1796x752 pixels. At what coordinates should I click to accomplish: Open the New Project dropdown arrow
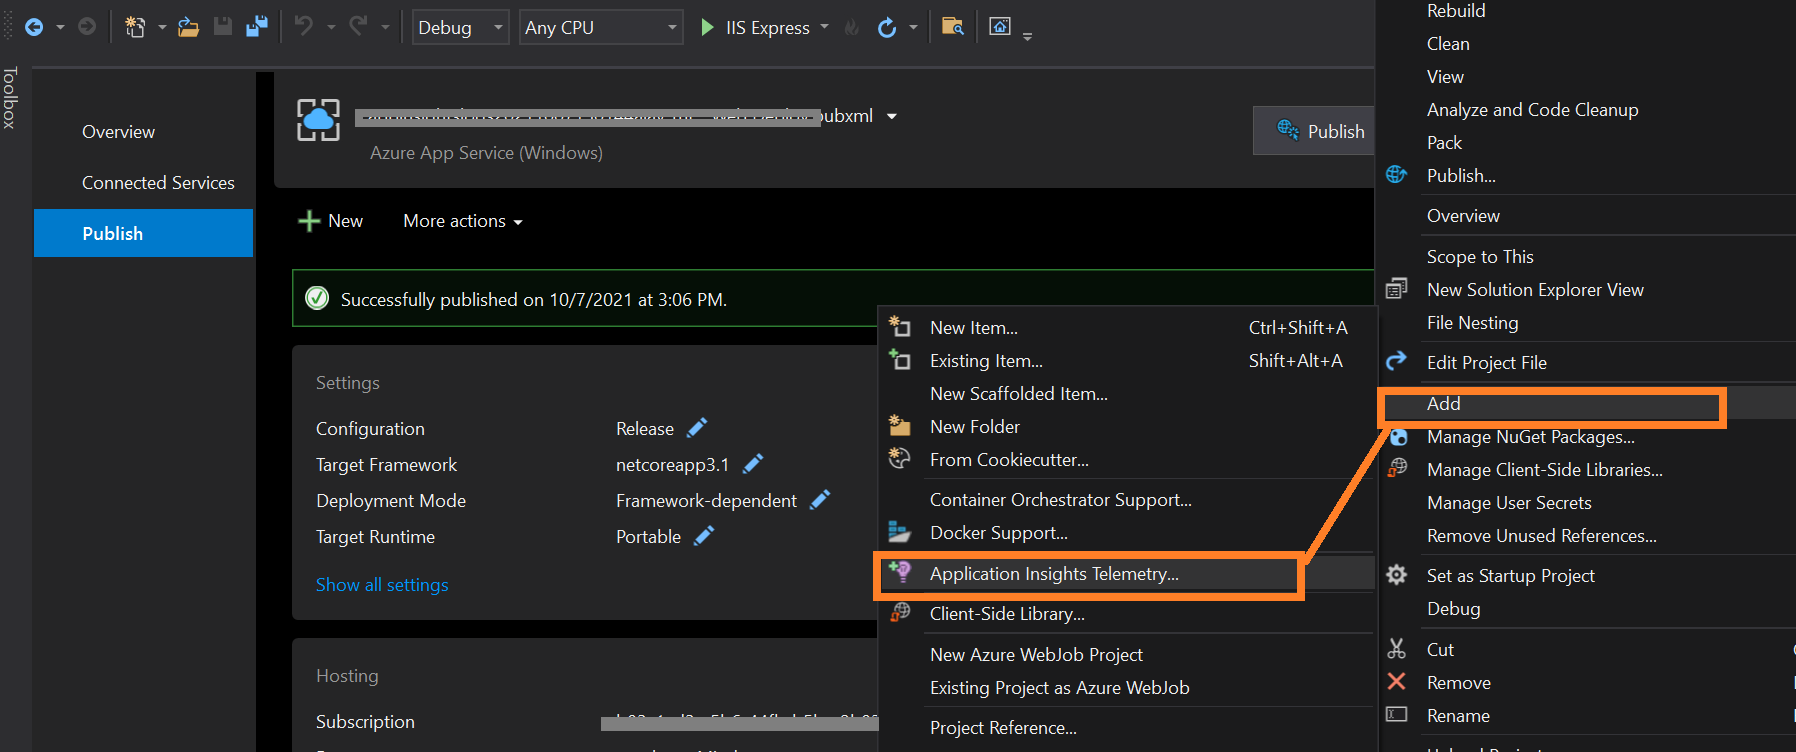162,27
